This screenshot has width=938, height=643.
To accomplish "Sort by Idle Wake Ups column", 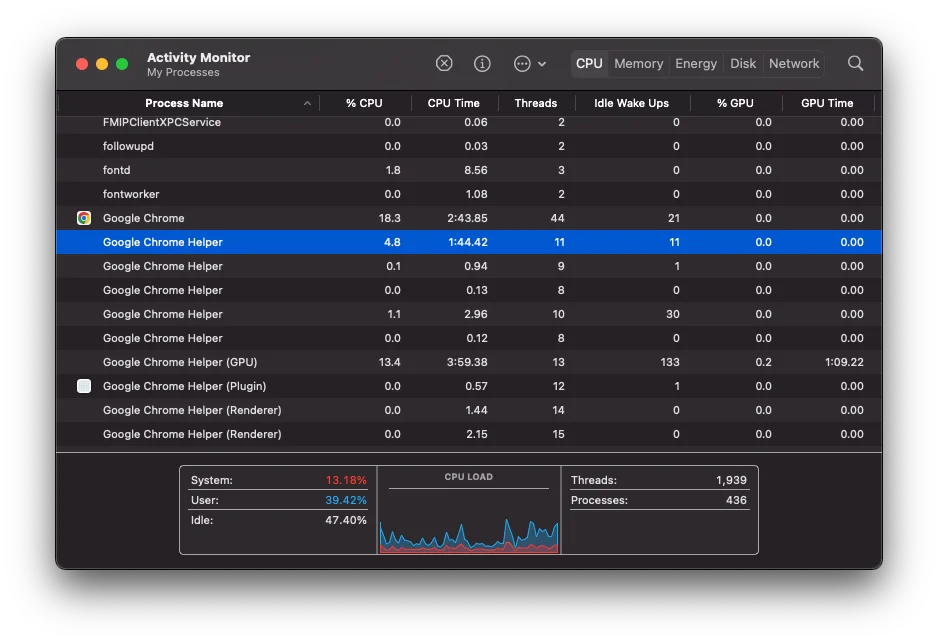I will (x=631, y=103).
